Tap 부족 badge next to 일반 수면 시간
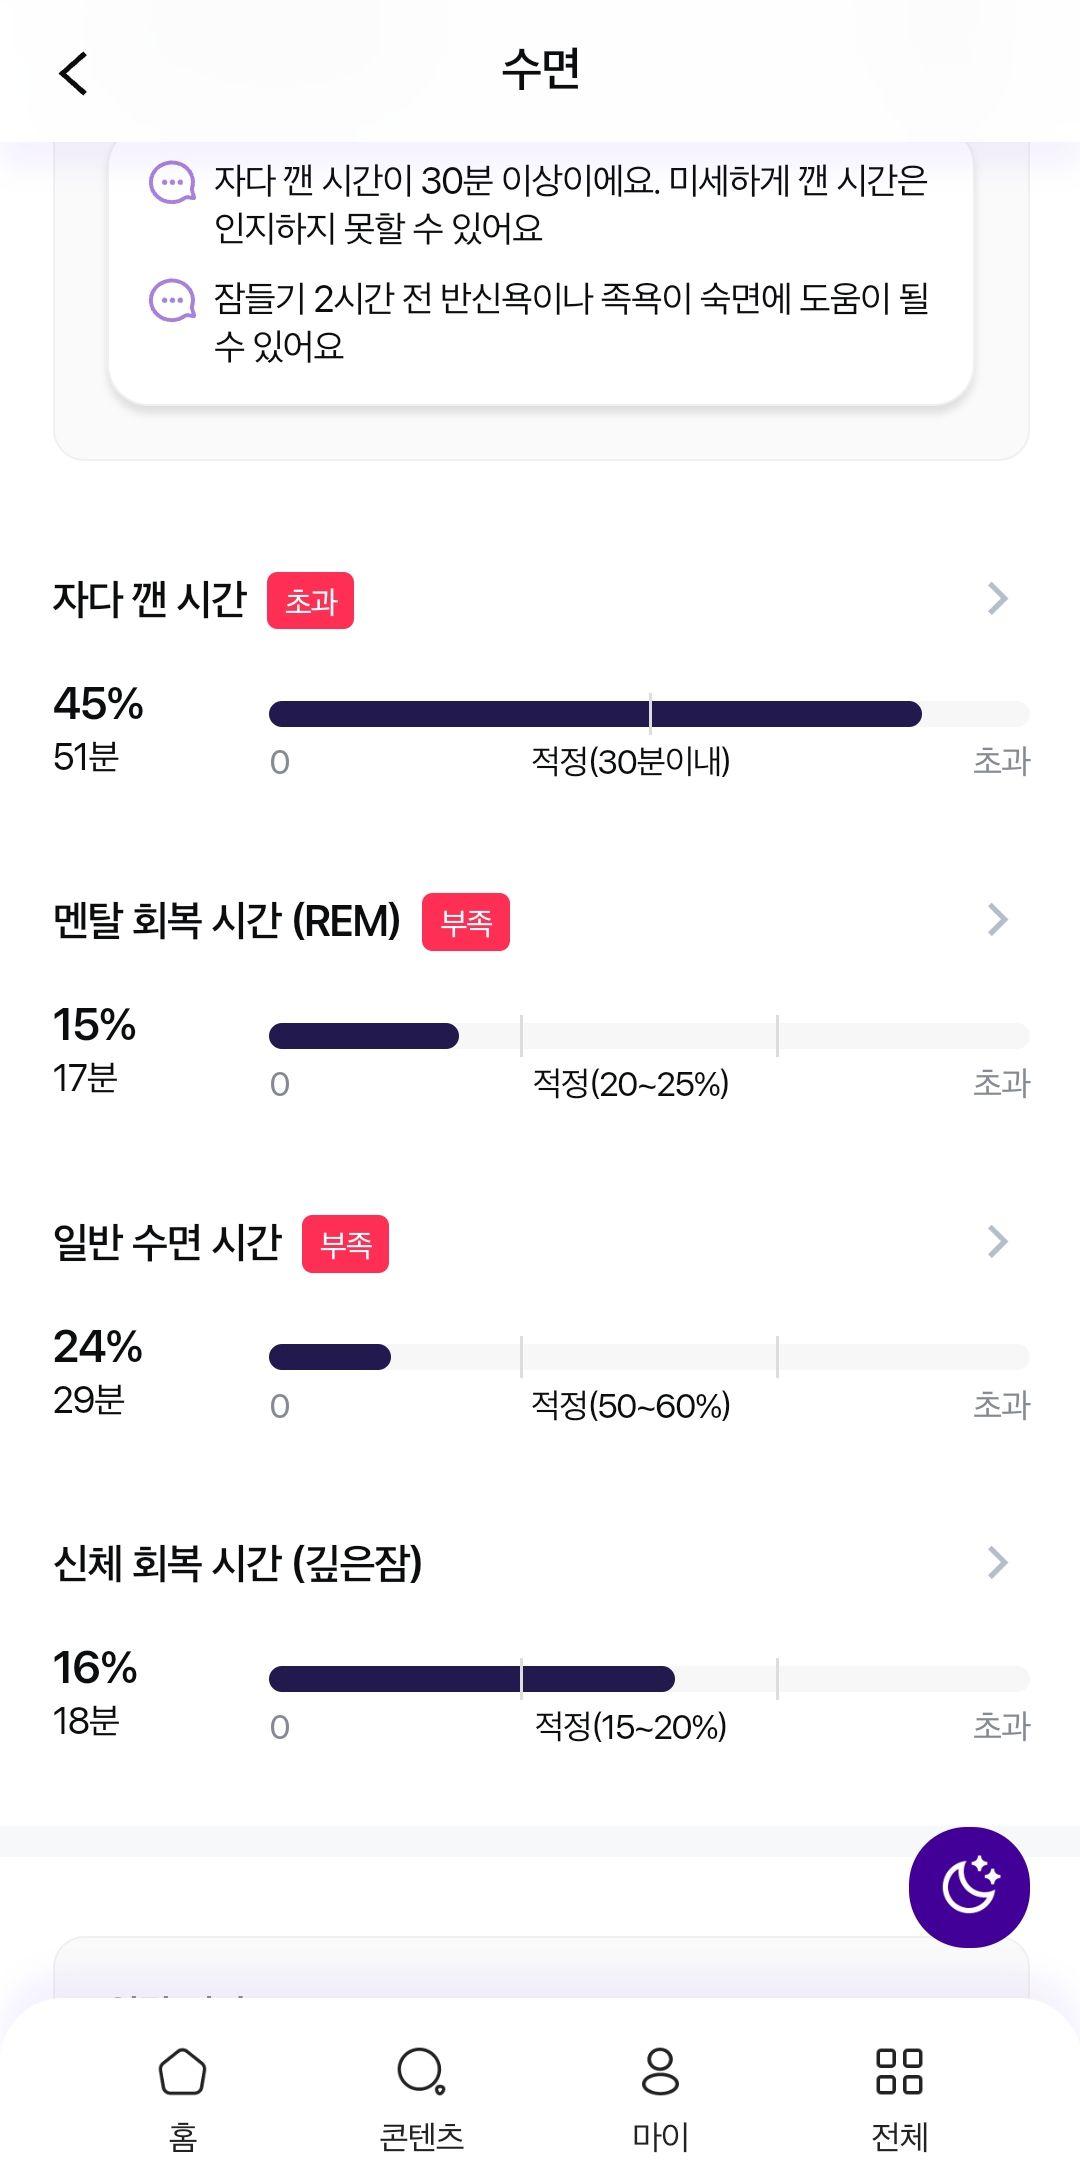This screenshot has height=2182, width=1080. pos(345,1244)
